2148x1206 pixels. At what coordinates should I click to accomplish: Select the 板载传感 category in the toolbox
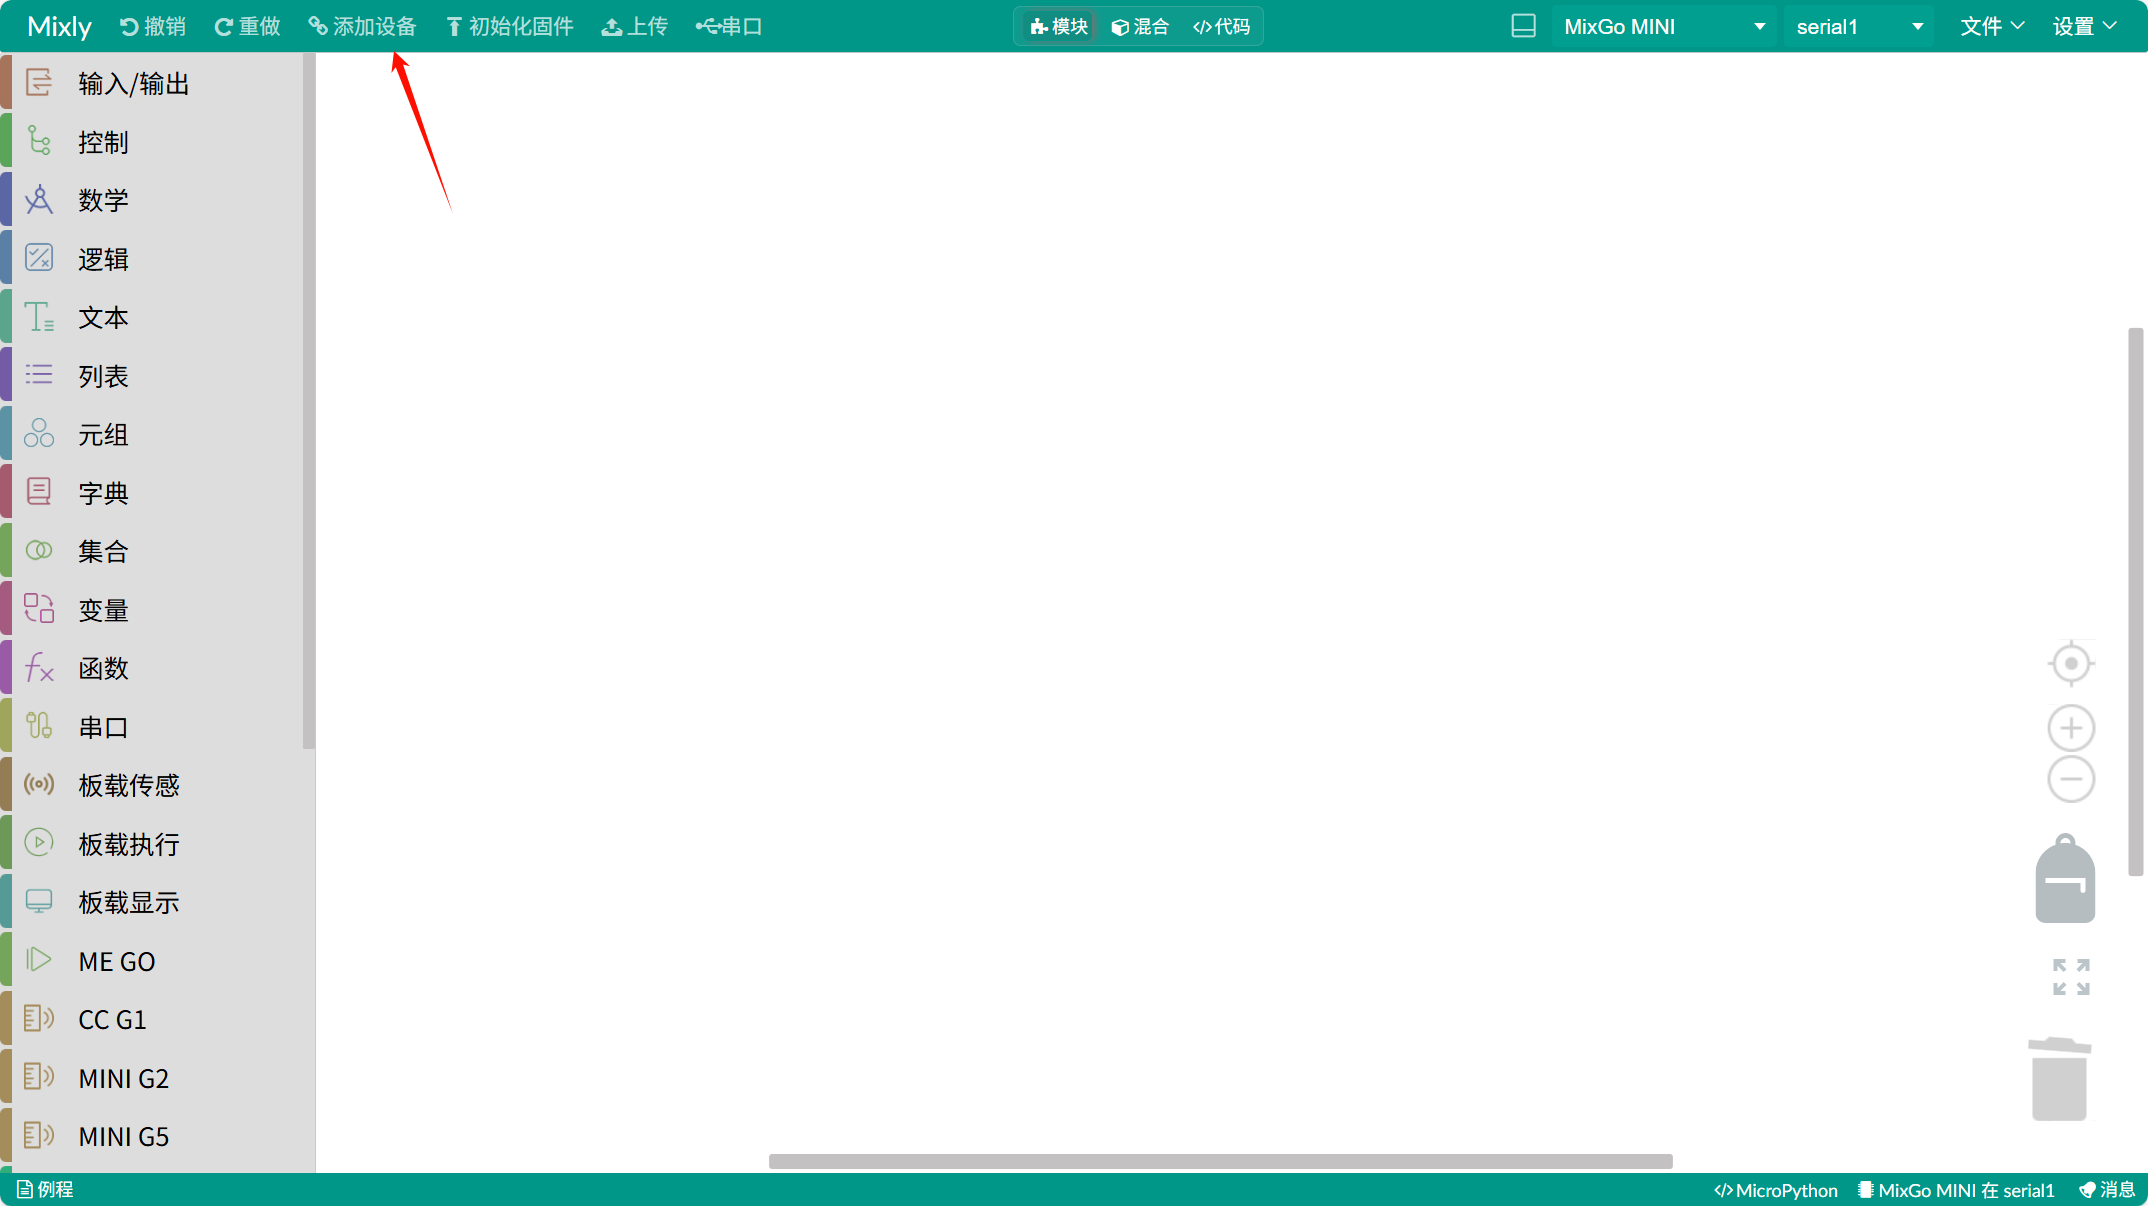point(129,786)
